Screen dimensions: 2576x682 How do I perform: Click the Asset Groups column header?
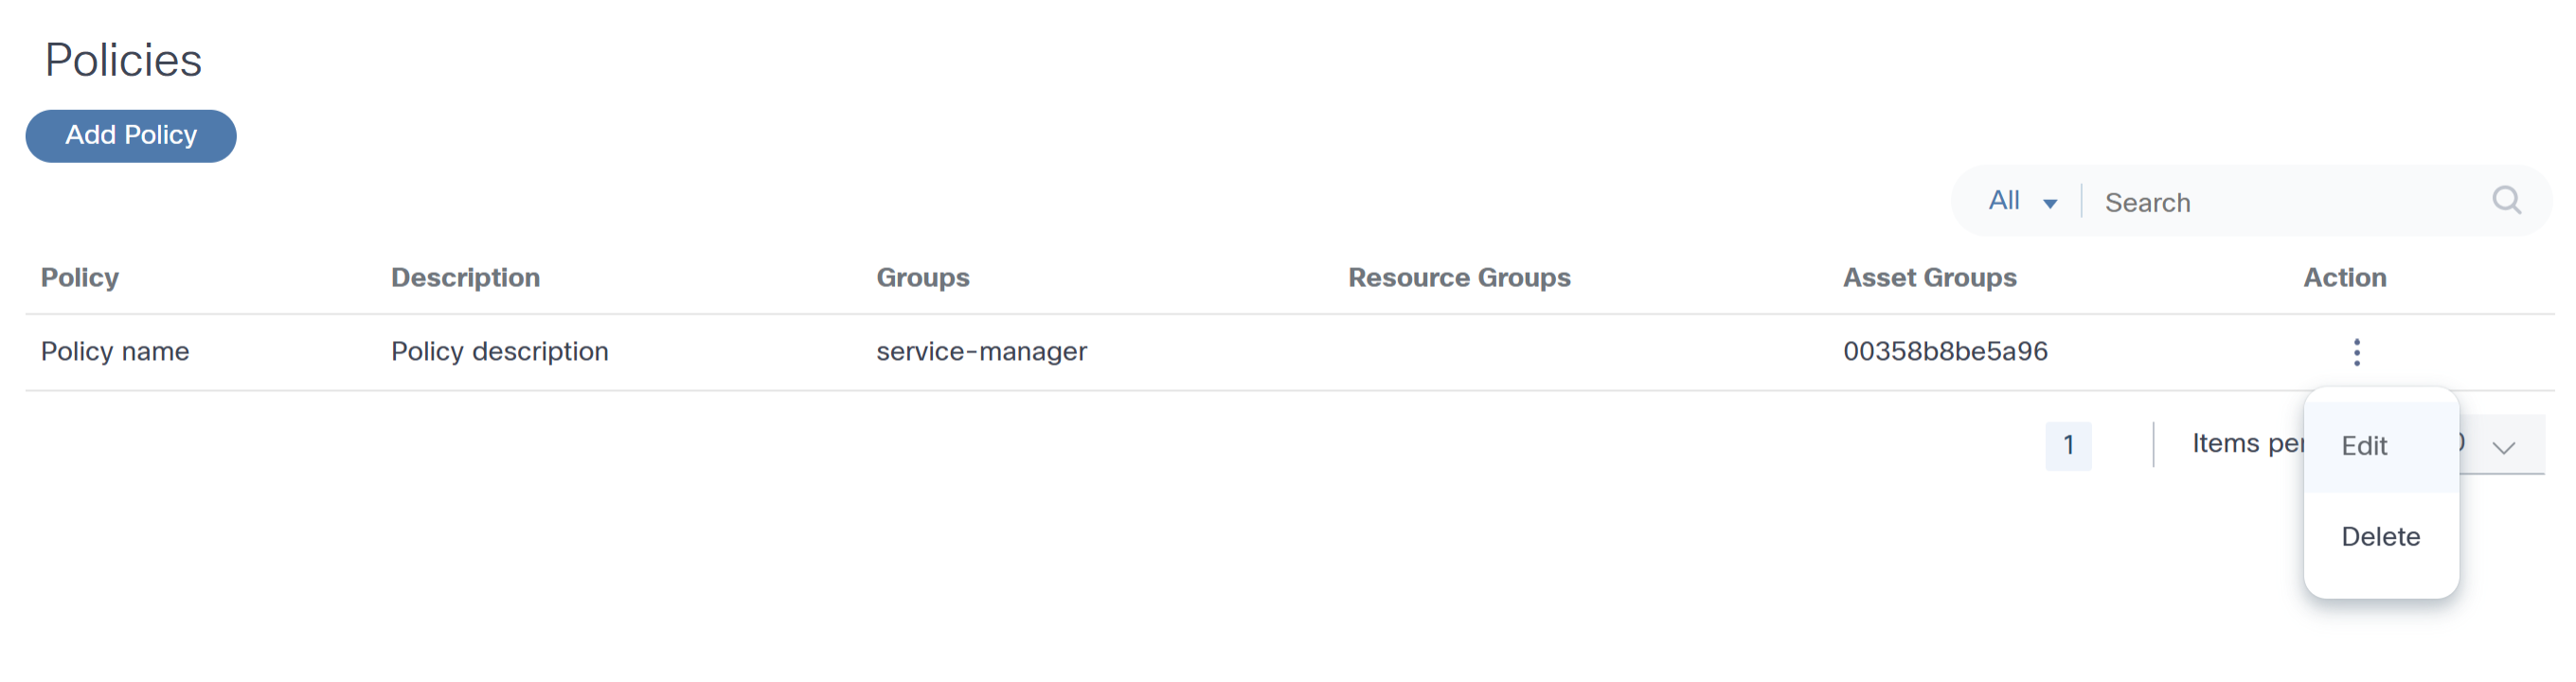click(x=1929, y=277)
